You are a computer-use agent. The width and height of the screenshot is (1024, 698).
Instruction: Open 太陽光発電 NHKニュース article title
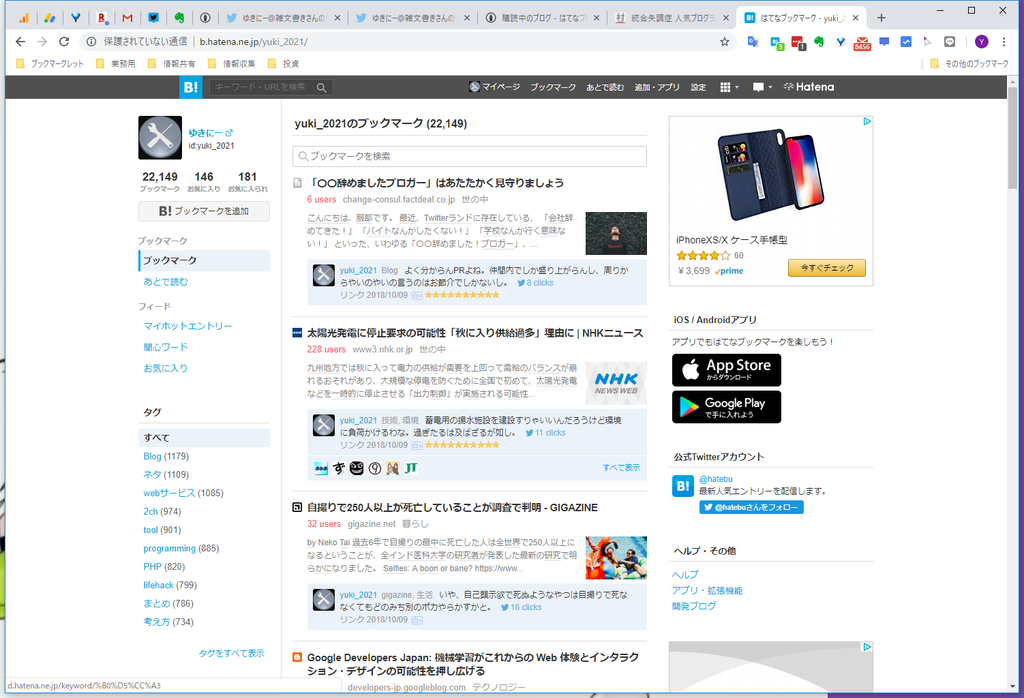point(475,333)
